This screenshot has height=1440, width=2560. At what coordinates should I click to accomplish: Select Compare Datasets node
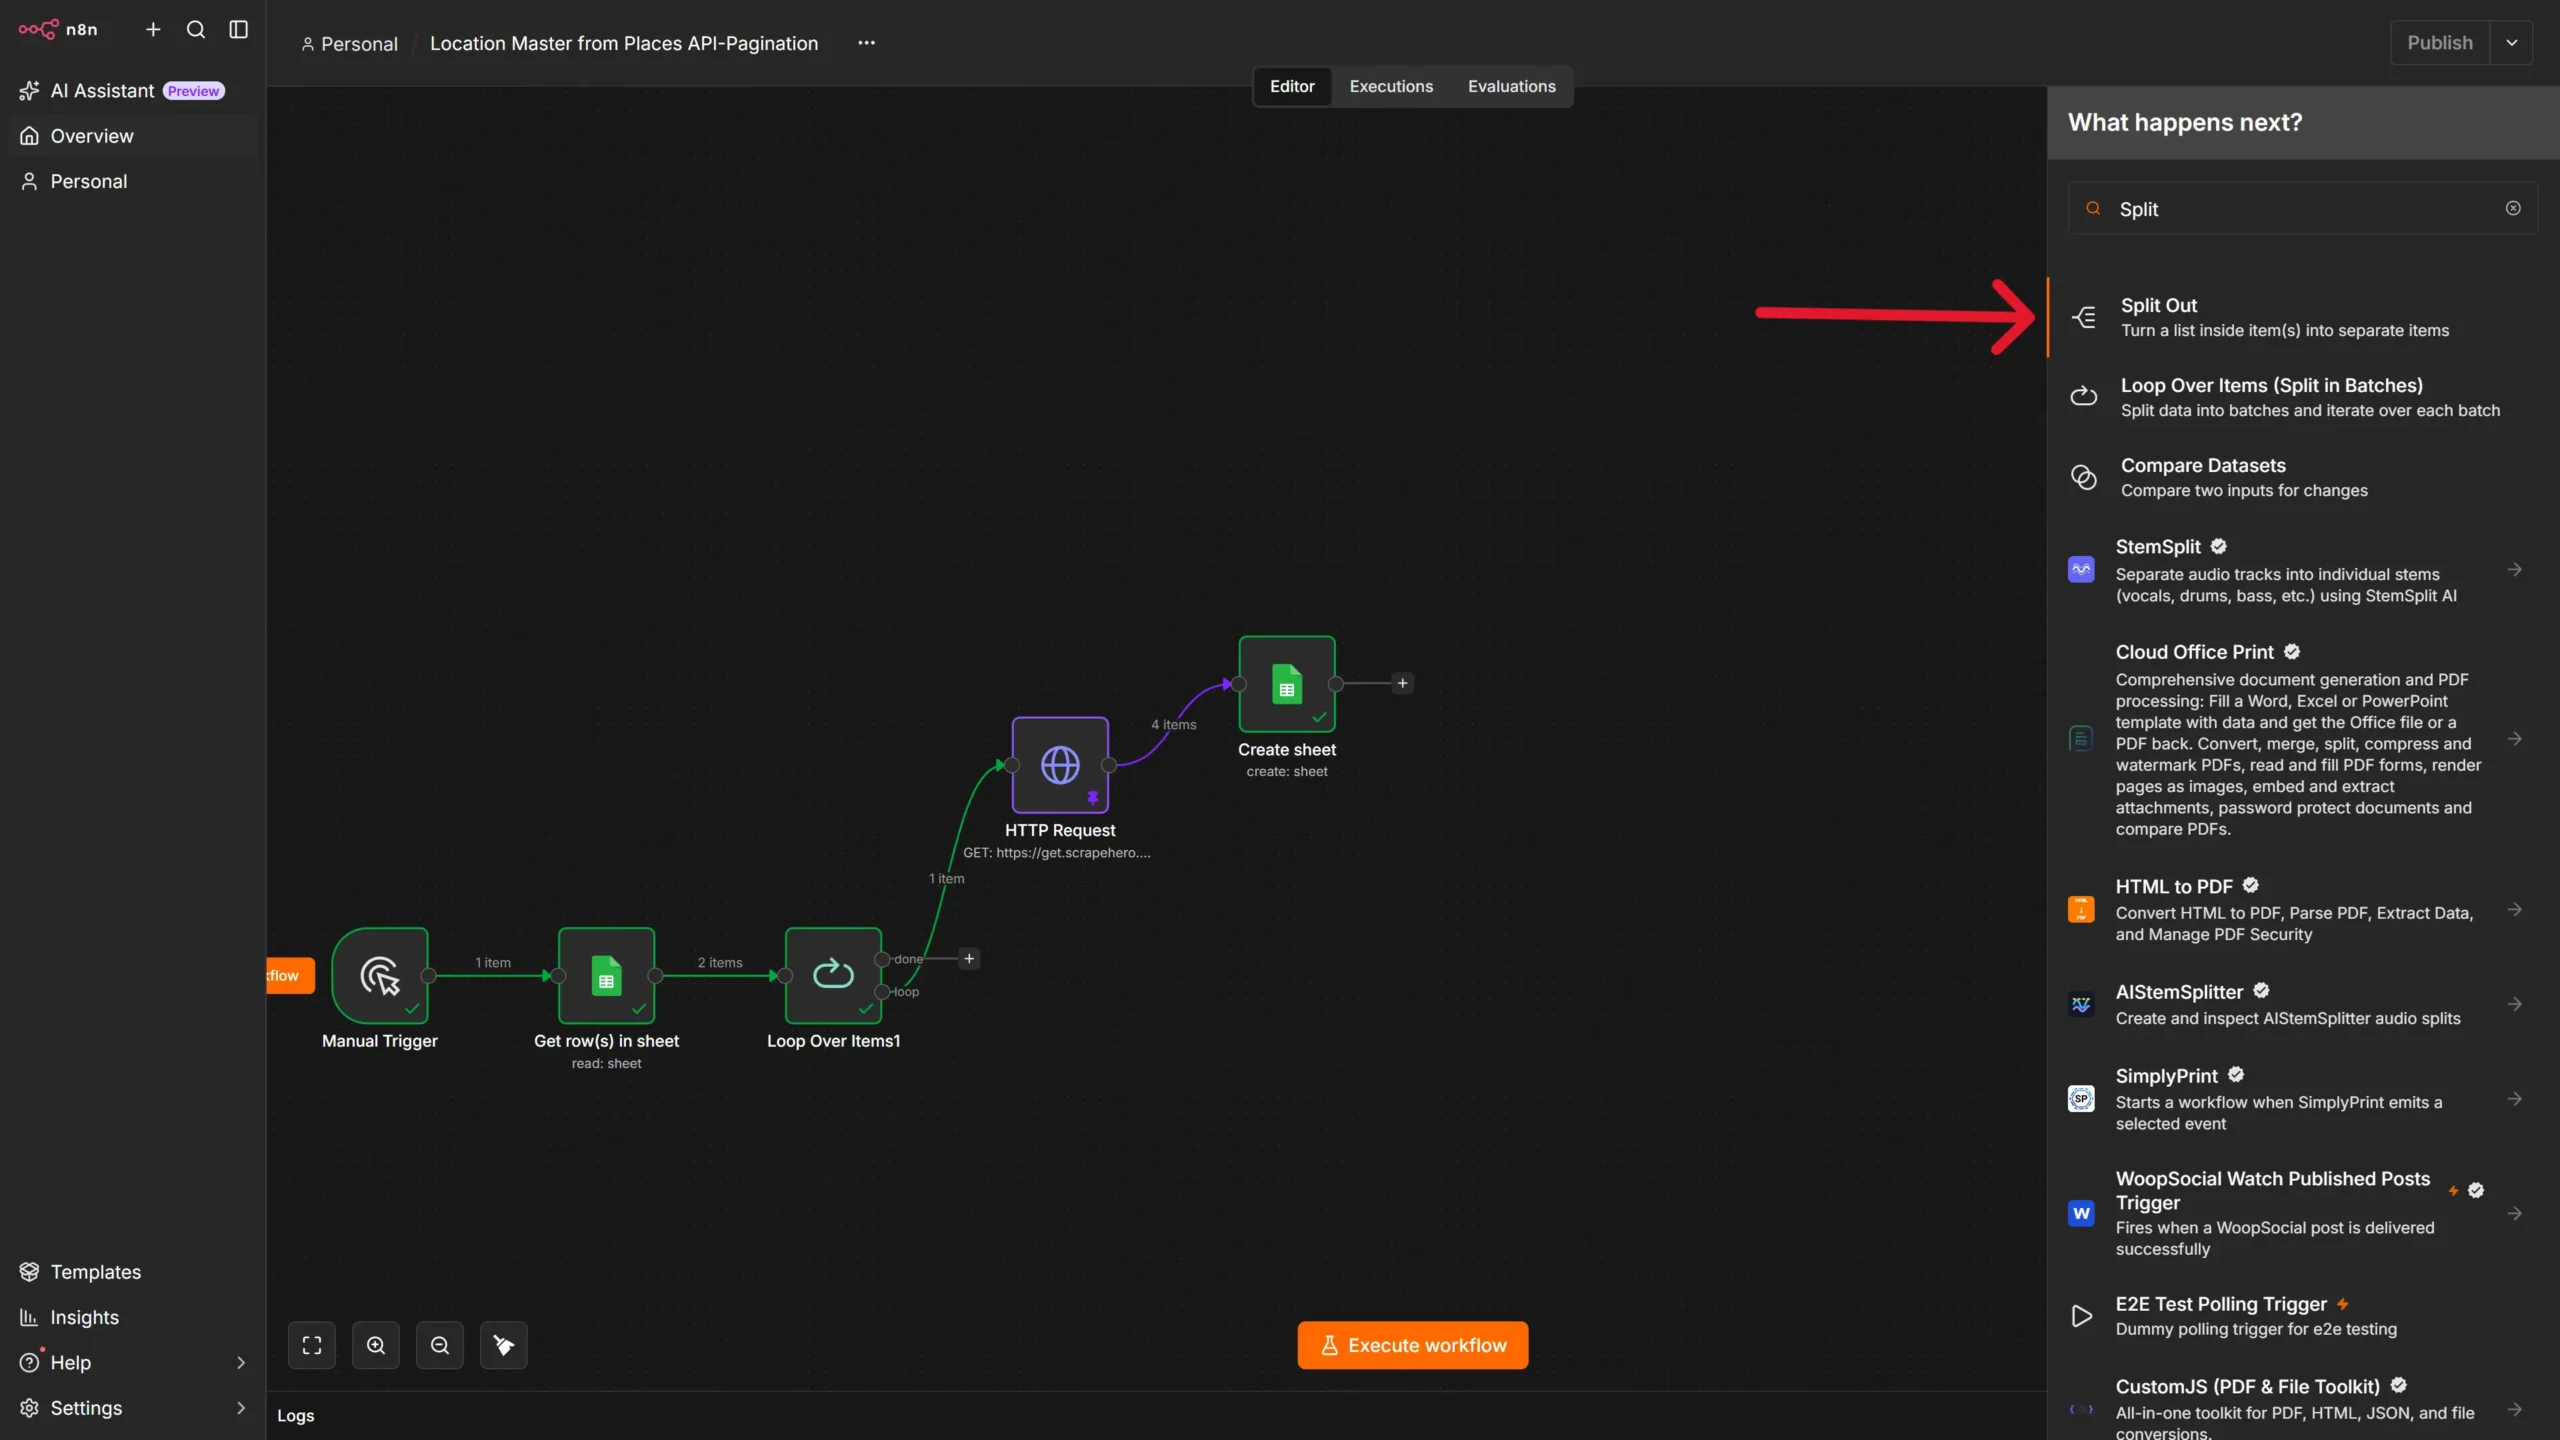2303,477
